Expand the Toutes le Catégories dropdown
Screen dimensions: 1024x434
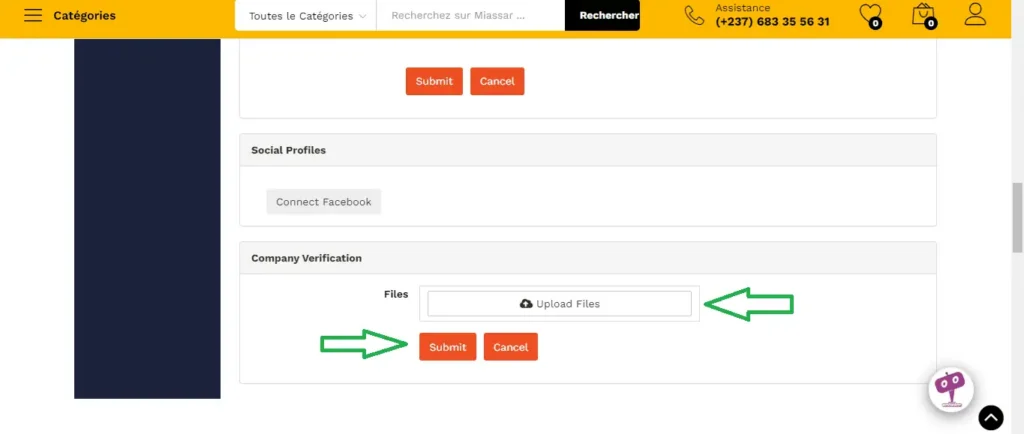tap(306, 16)
